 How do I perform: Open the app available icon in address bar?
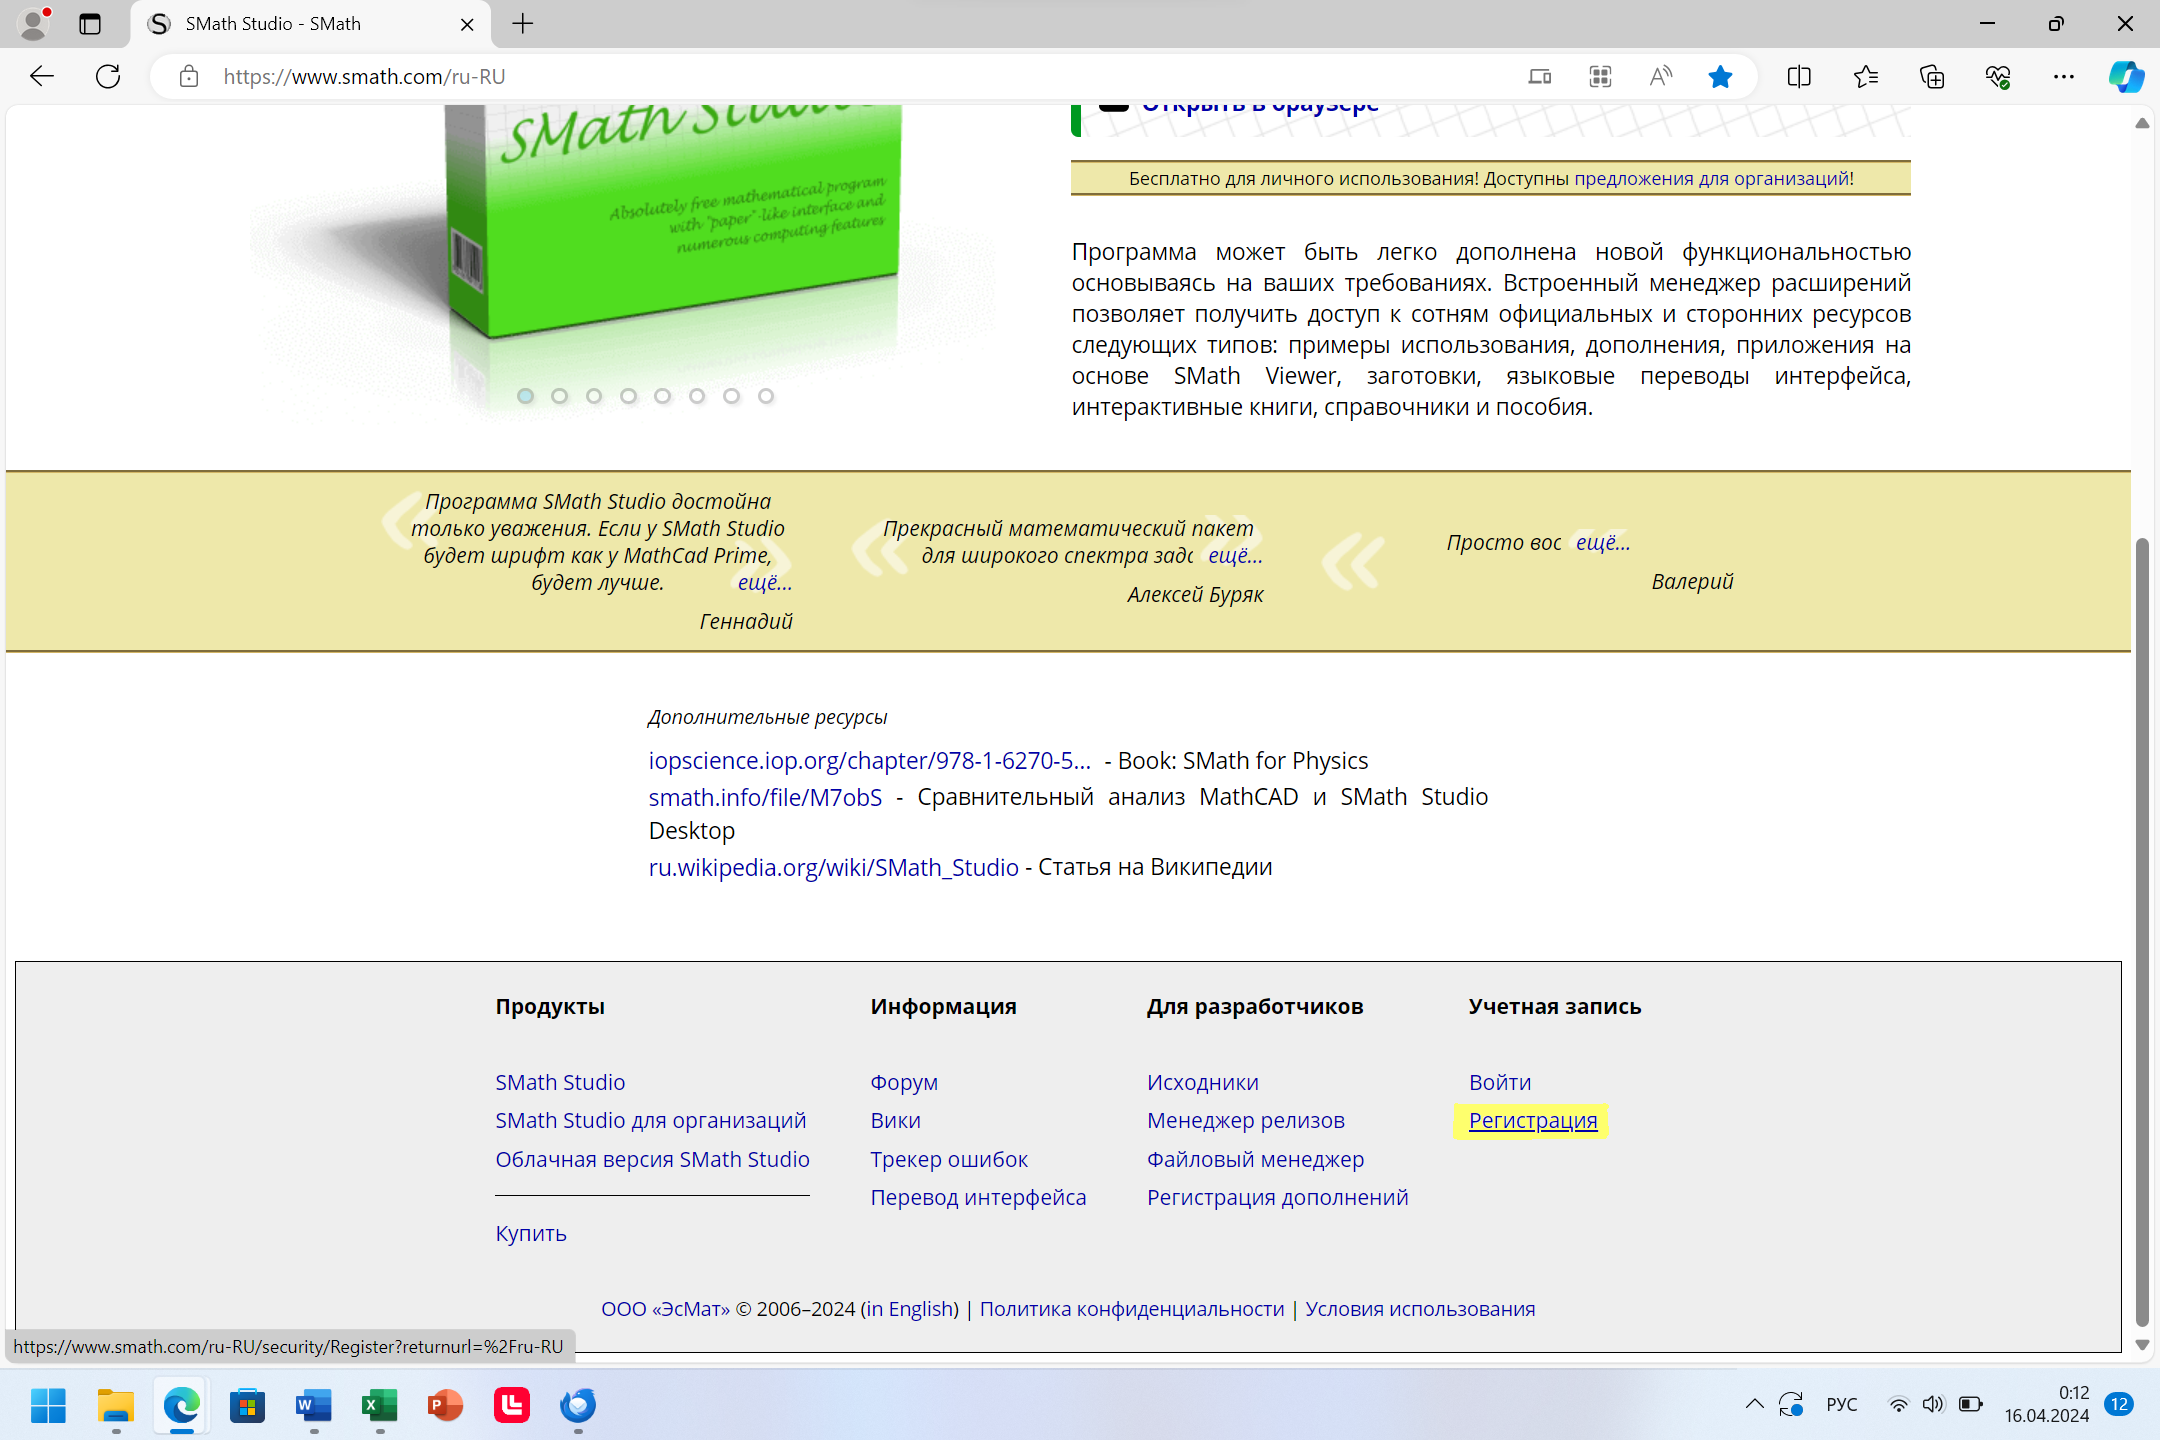point(1540,77)
